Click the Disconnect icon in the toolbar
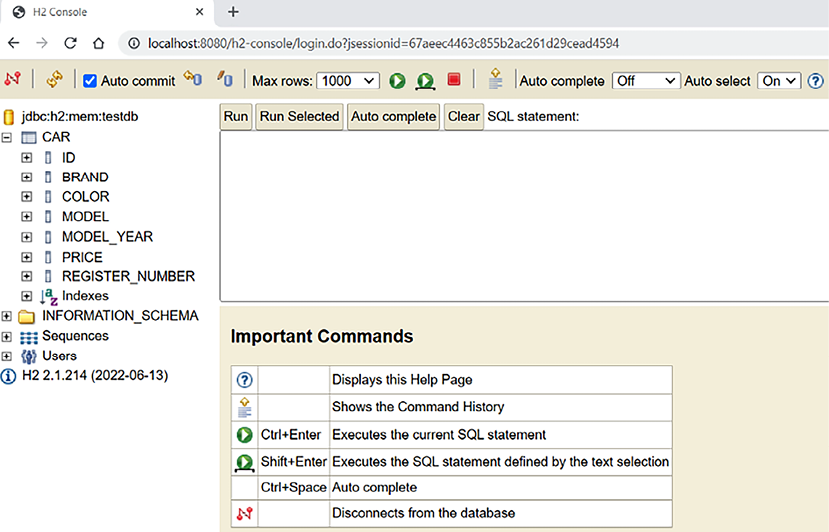 (x=13, y=80)
